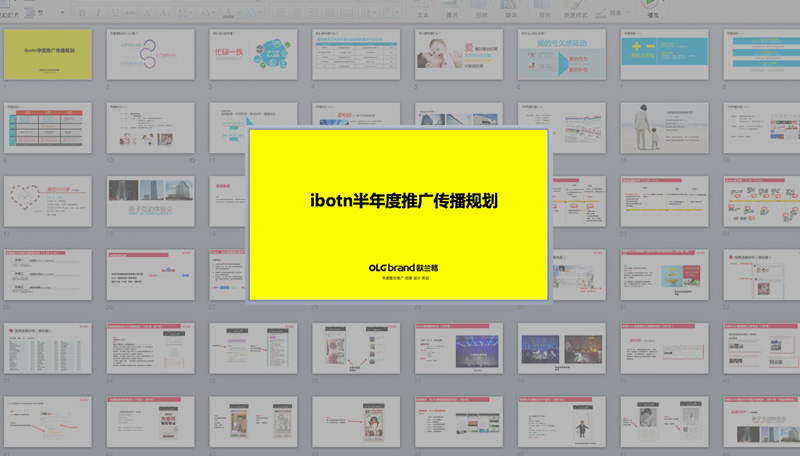Insert a picture via 图片
Image resolution: width=800 pixels, height=456 pixels.
click(x=452, y=10)
